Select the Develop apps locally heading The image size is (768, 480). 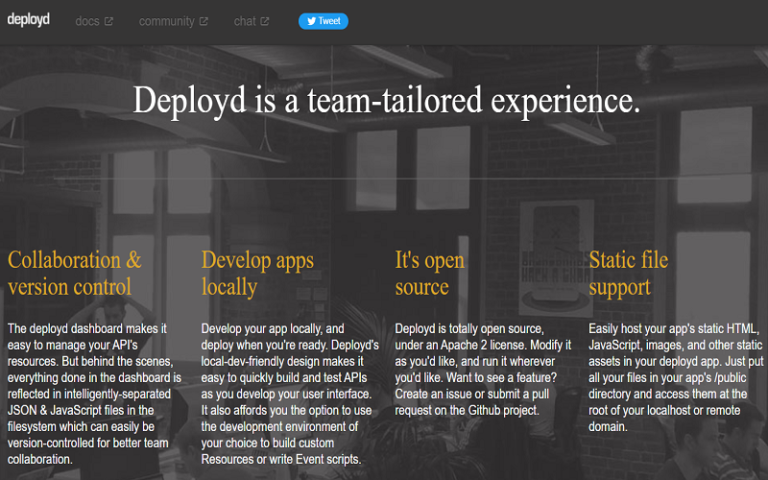click(x=257, y=273)
